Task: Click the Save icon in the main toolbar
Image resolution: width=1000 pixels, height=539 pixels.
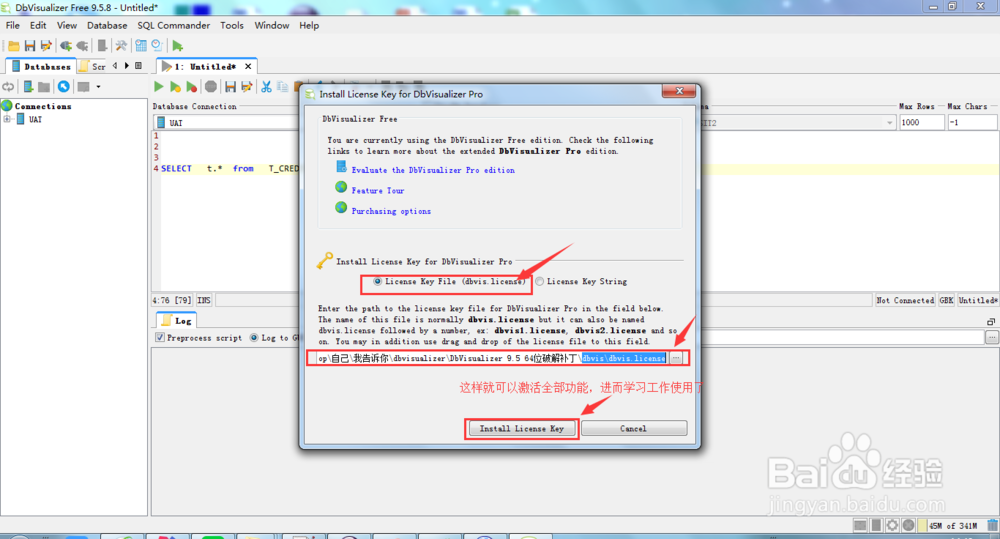Action: pos(29,46)
